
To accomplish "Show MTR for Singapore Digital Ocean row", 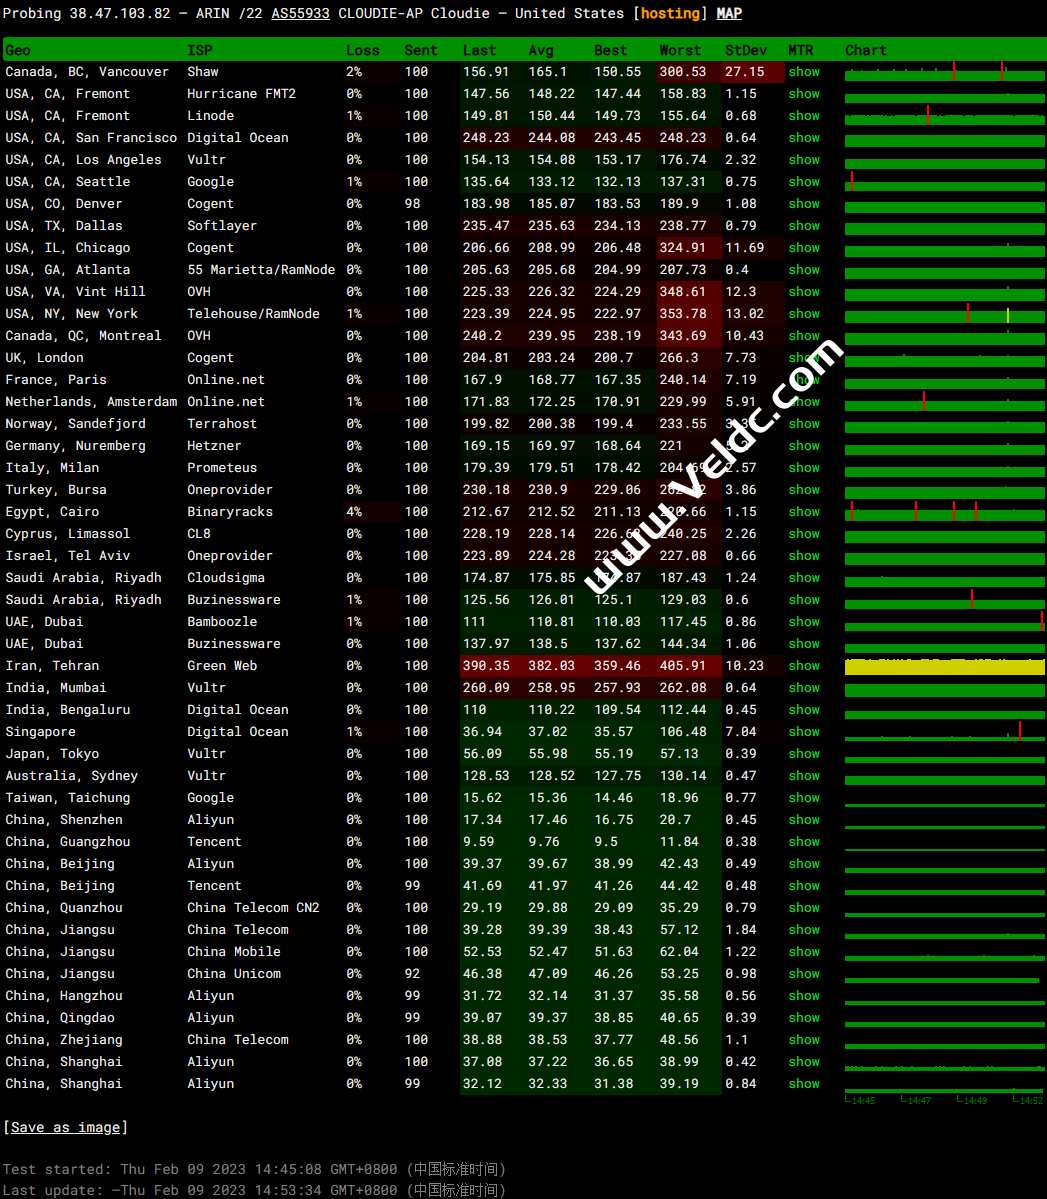I will 803,732.
